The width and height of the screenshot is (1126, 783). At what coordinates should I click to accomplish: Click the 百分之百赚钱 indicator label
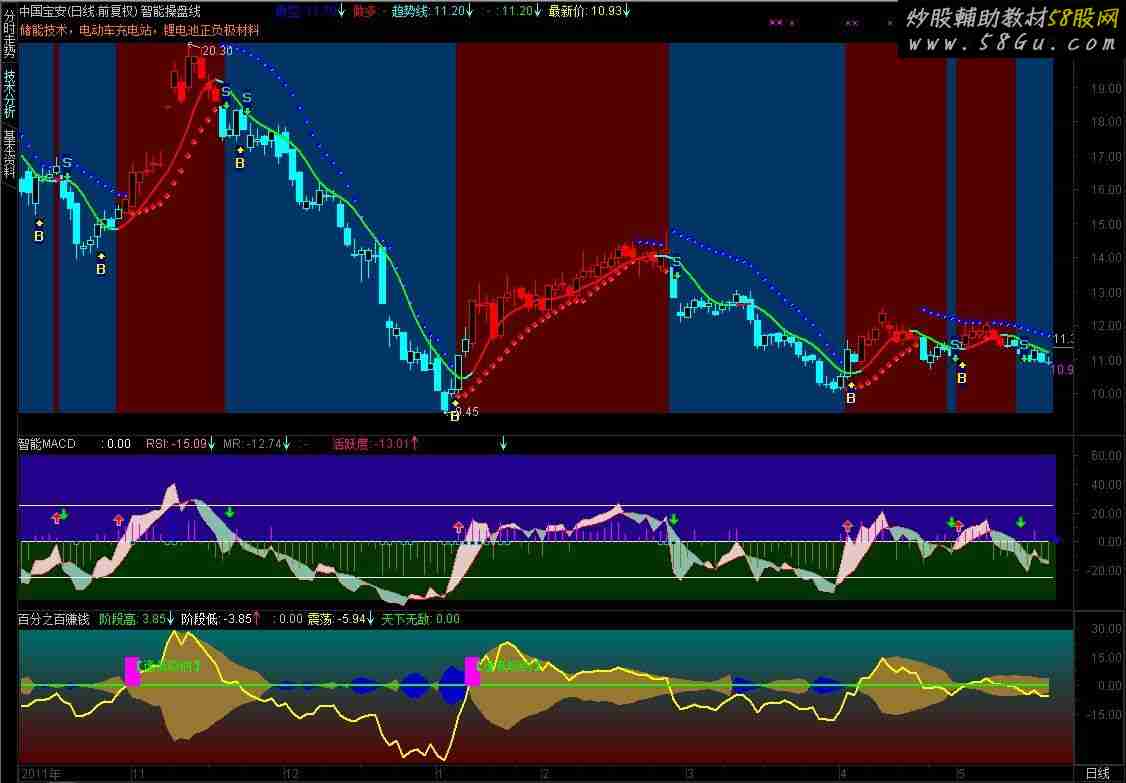[53, 619]
